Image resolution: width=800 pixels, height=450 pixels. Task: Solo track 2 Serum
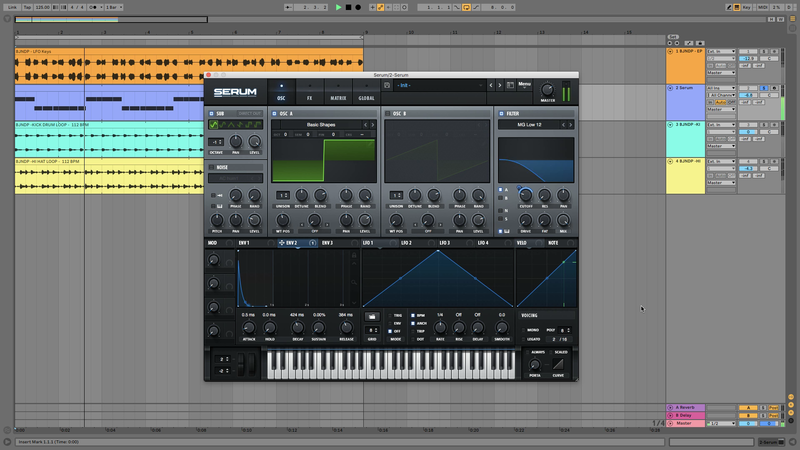click(x=764, y=88)
